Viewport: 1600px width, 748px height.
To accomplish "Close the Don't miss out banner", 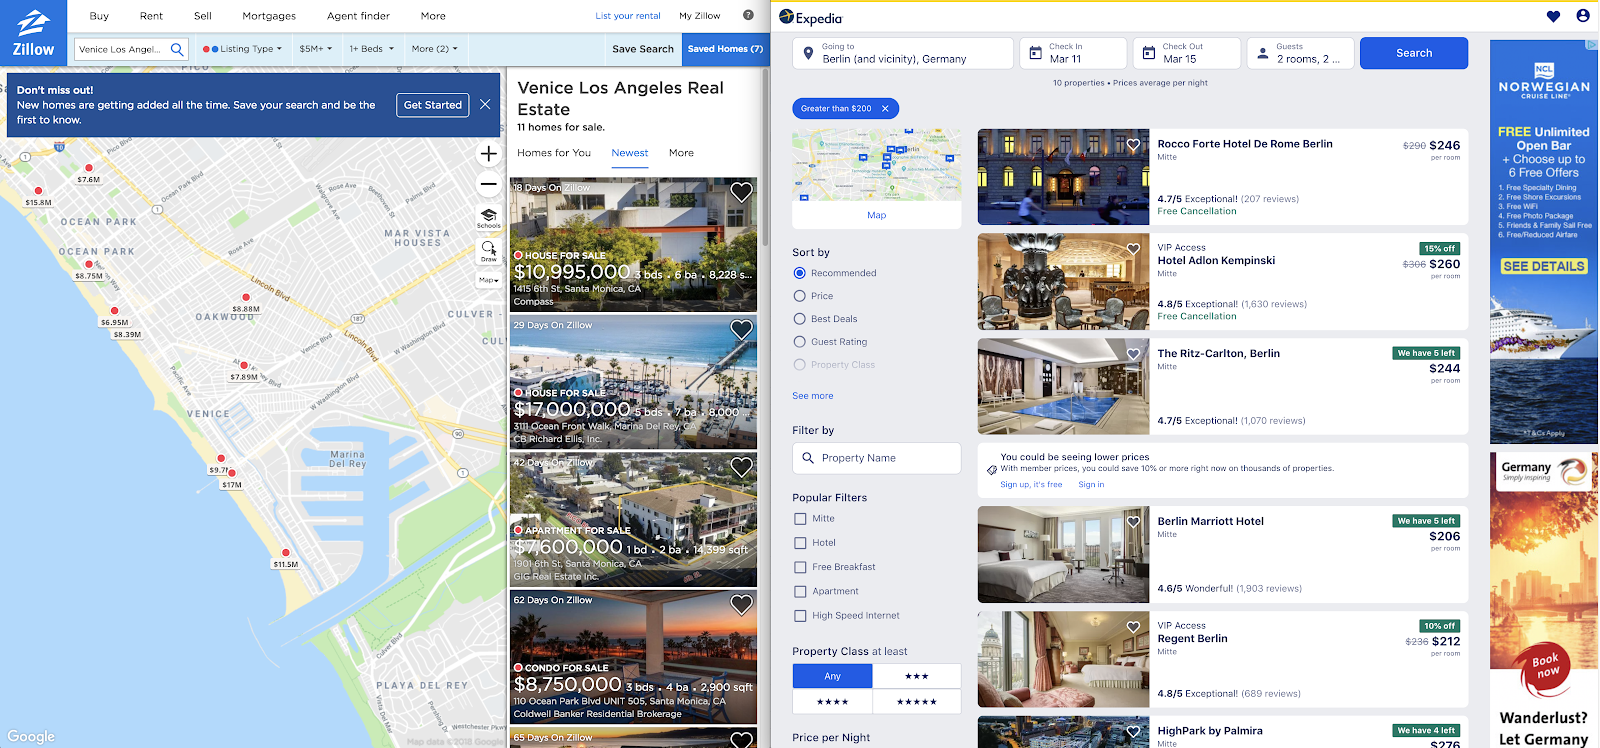I will pyautogui.click(x=485, y=104).
